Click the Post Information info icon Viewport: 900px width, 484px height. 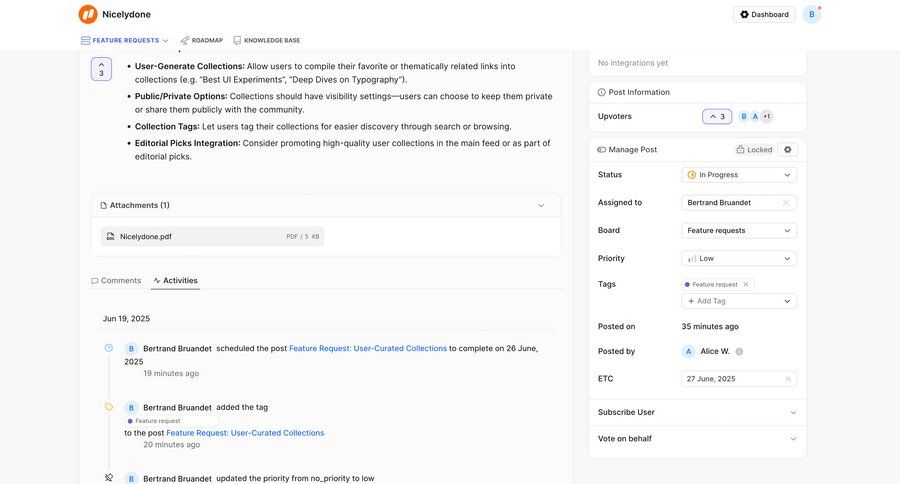[x=602, y=92]
